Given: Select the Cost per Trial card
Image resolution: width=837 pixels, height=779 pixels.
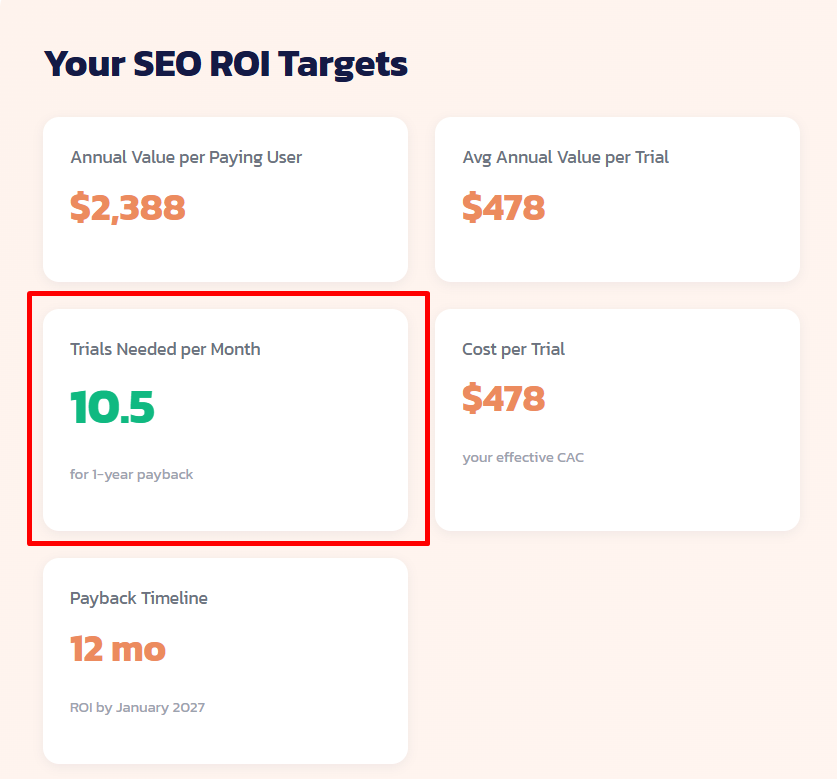Looking at the screenshot, I should (617, 420).
